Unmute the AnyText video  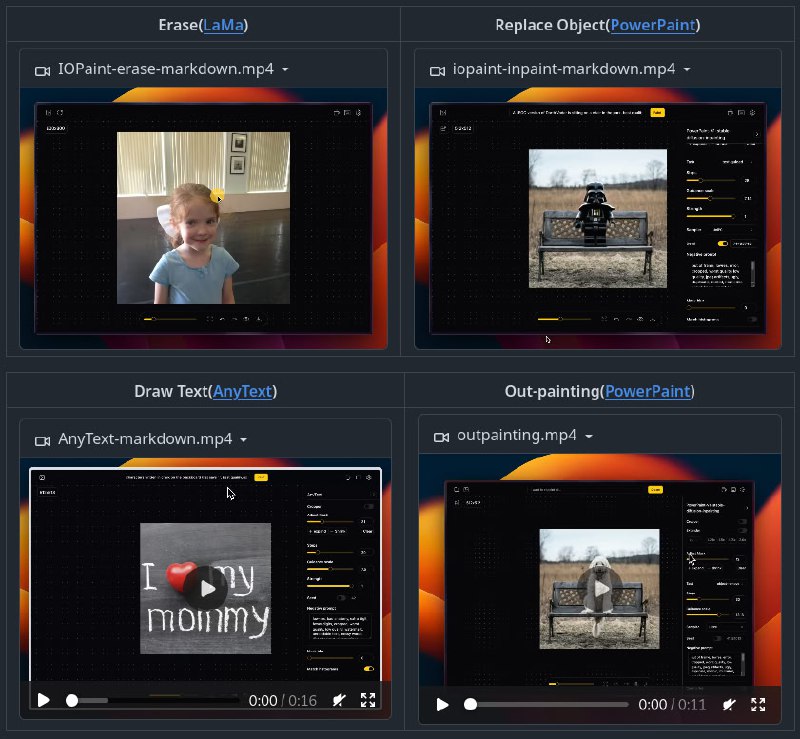coord(338,700)
